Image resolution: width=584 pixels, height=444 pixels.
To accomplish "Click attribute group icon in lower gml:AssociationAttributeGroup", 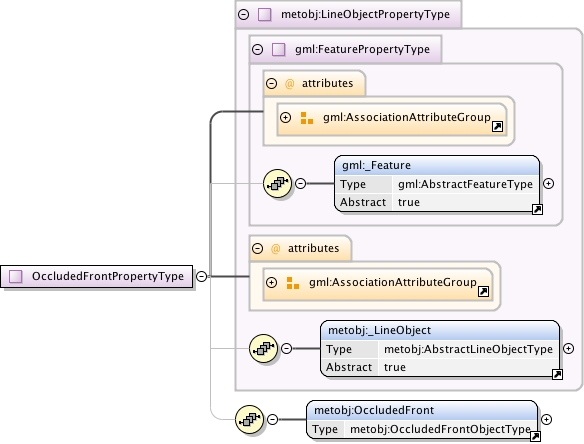I will 293,283.
